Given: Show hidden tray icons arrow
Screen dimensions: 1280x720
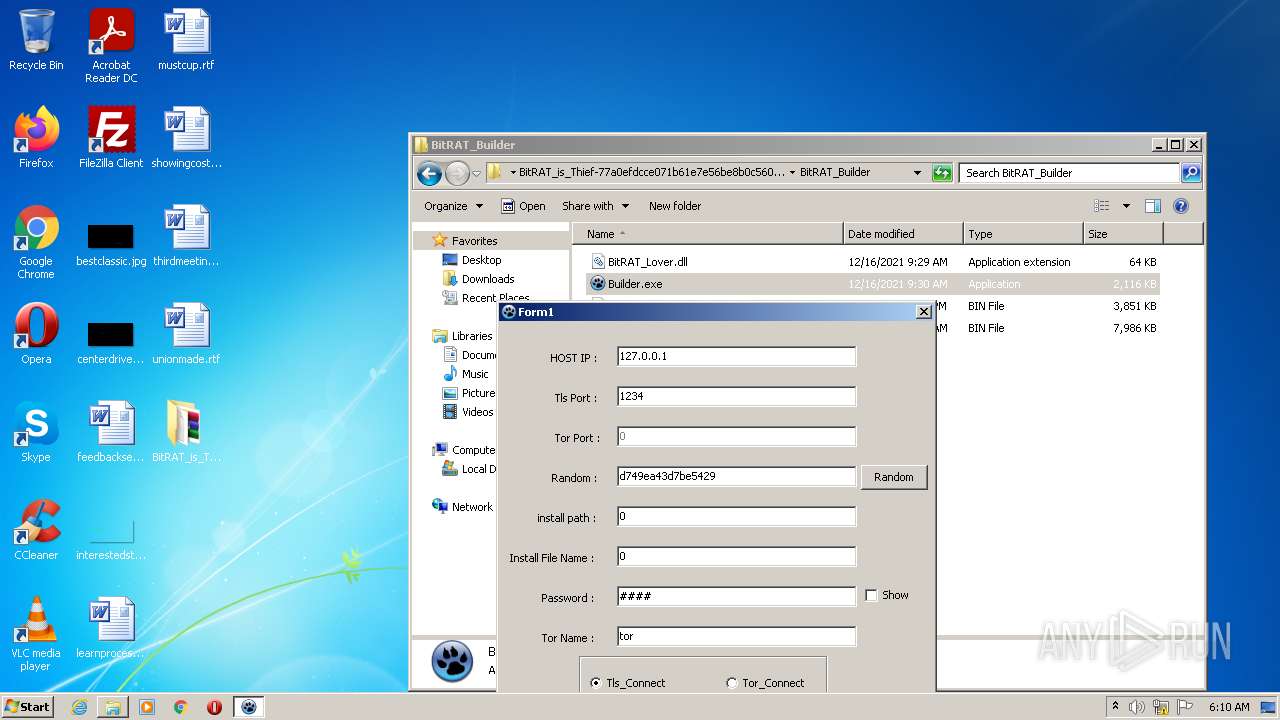Looking at the screenshot, I should (1115, 707).
